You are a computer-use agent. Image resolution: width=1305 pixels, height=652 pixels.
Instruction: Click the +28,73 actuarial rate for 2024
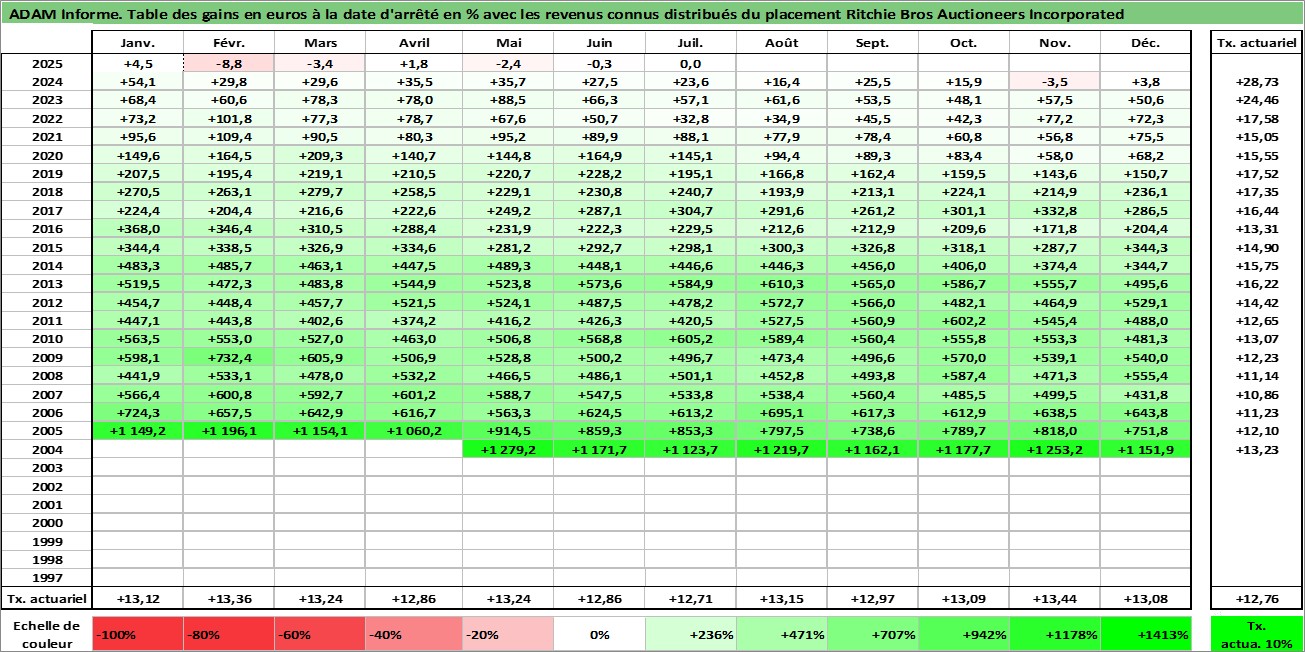pos(1257,81)
